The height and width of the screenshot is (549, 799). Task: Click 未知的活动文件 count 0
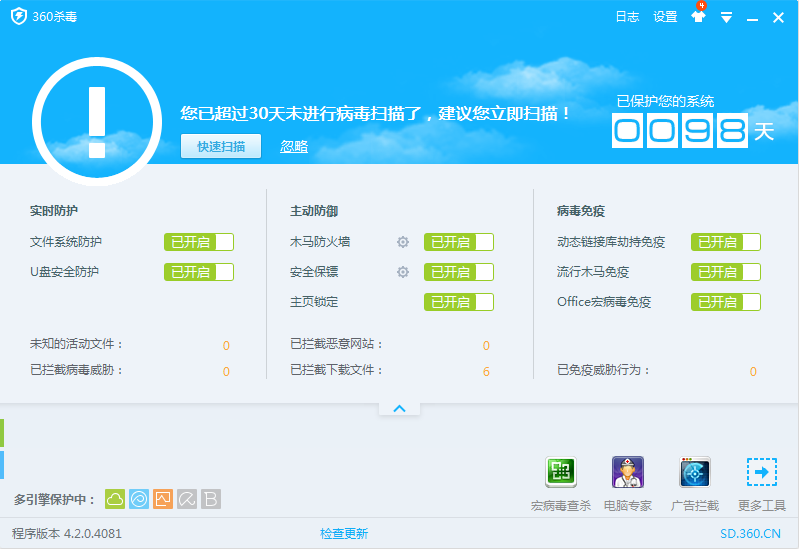tap(226, 346)
